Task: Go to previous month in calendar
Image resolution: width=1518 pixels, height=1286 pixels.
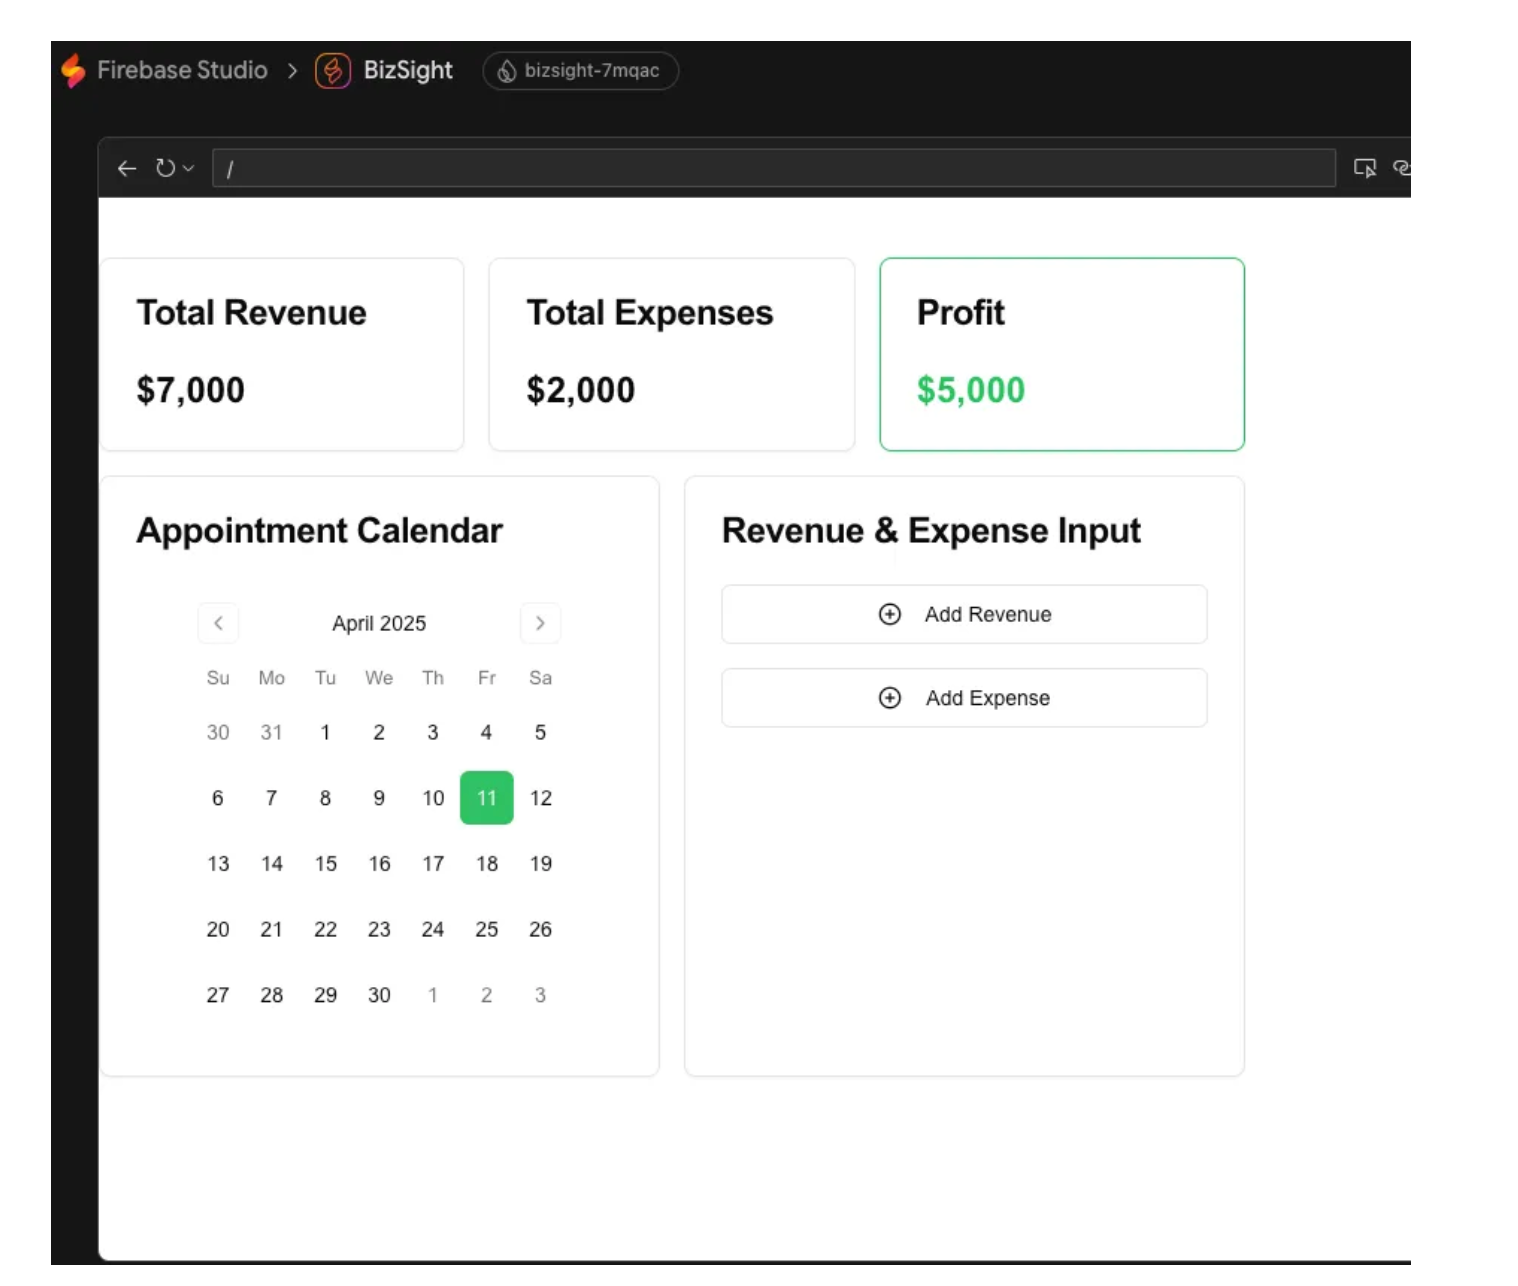Action: (218, 623)
